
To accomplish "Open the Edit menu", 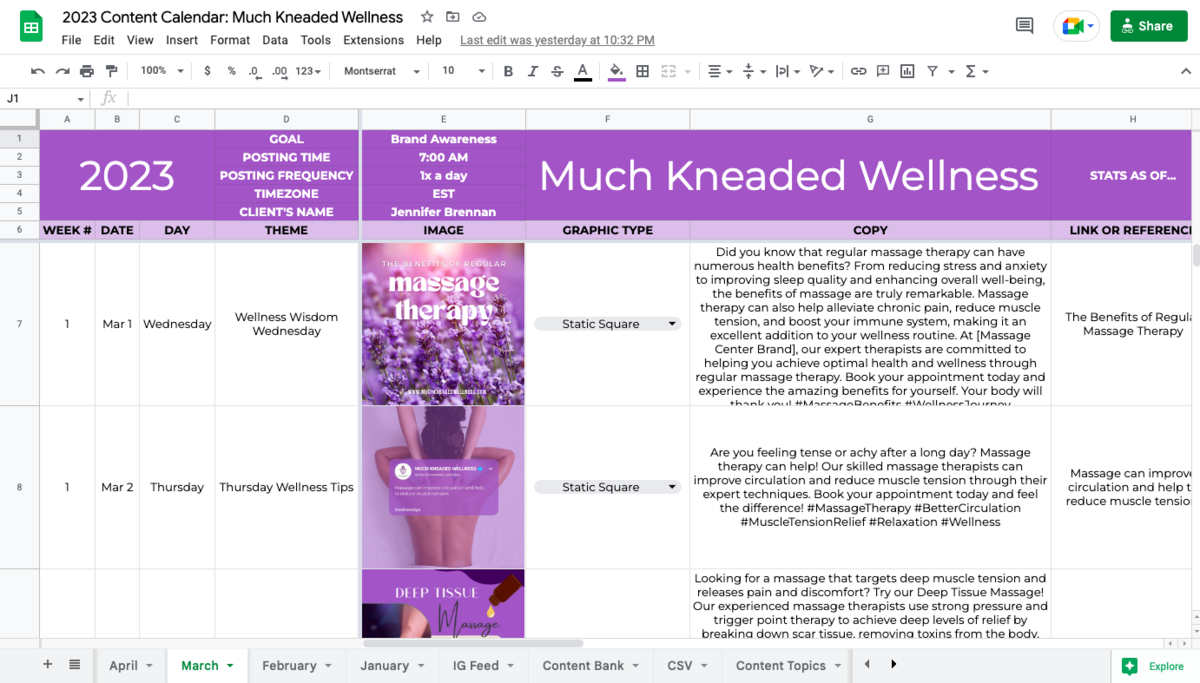I will tap(104, 40).
